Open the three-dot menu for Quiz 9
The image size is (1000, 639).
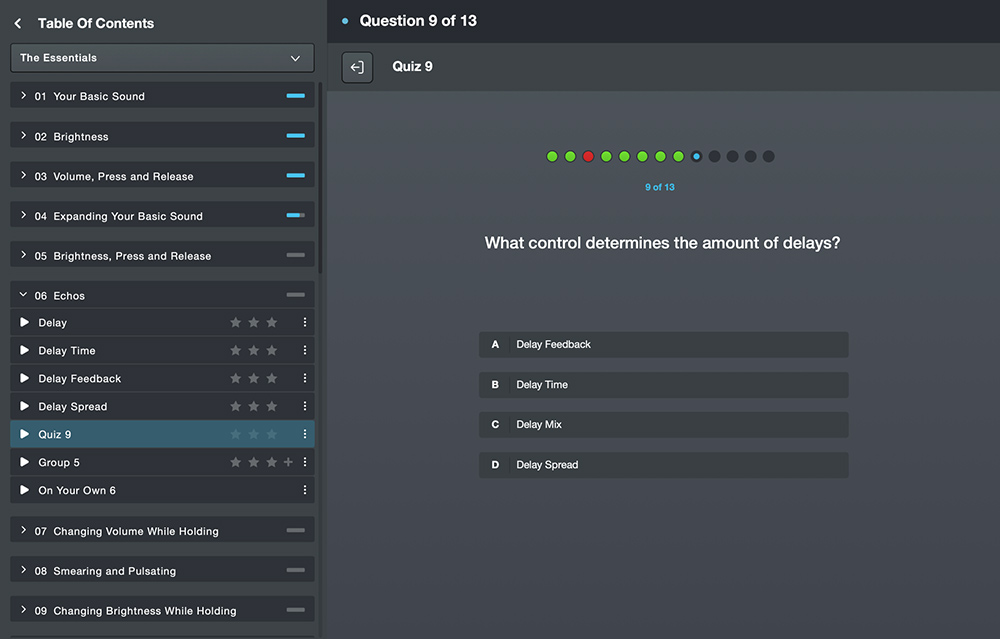(305, 434)
